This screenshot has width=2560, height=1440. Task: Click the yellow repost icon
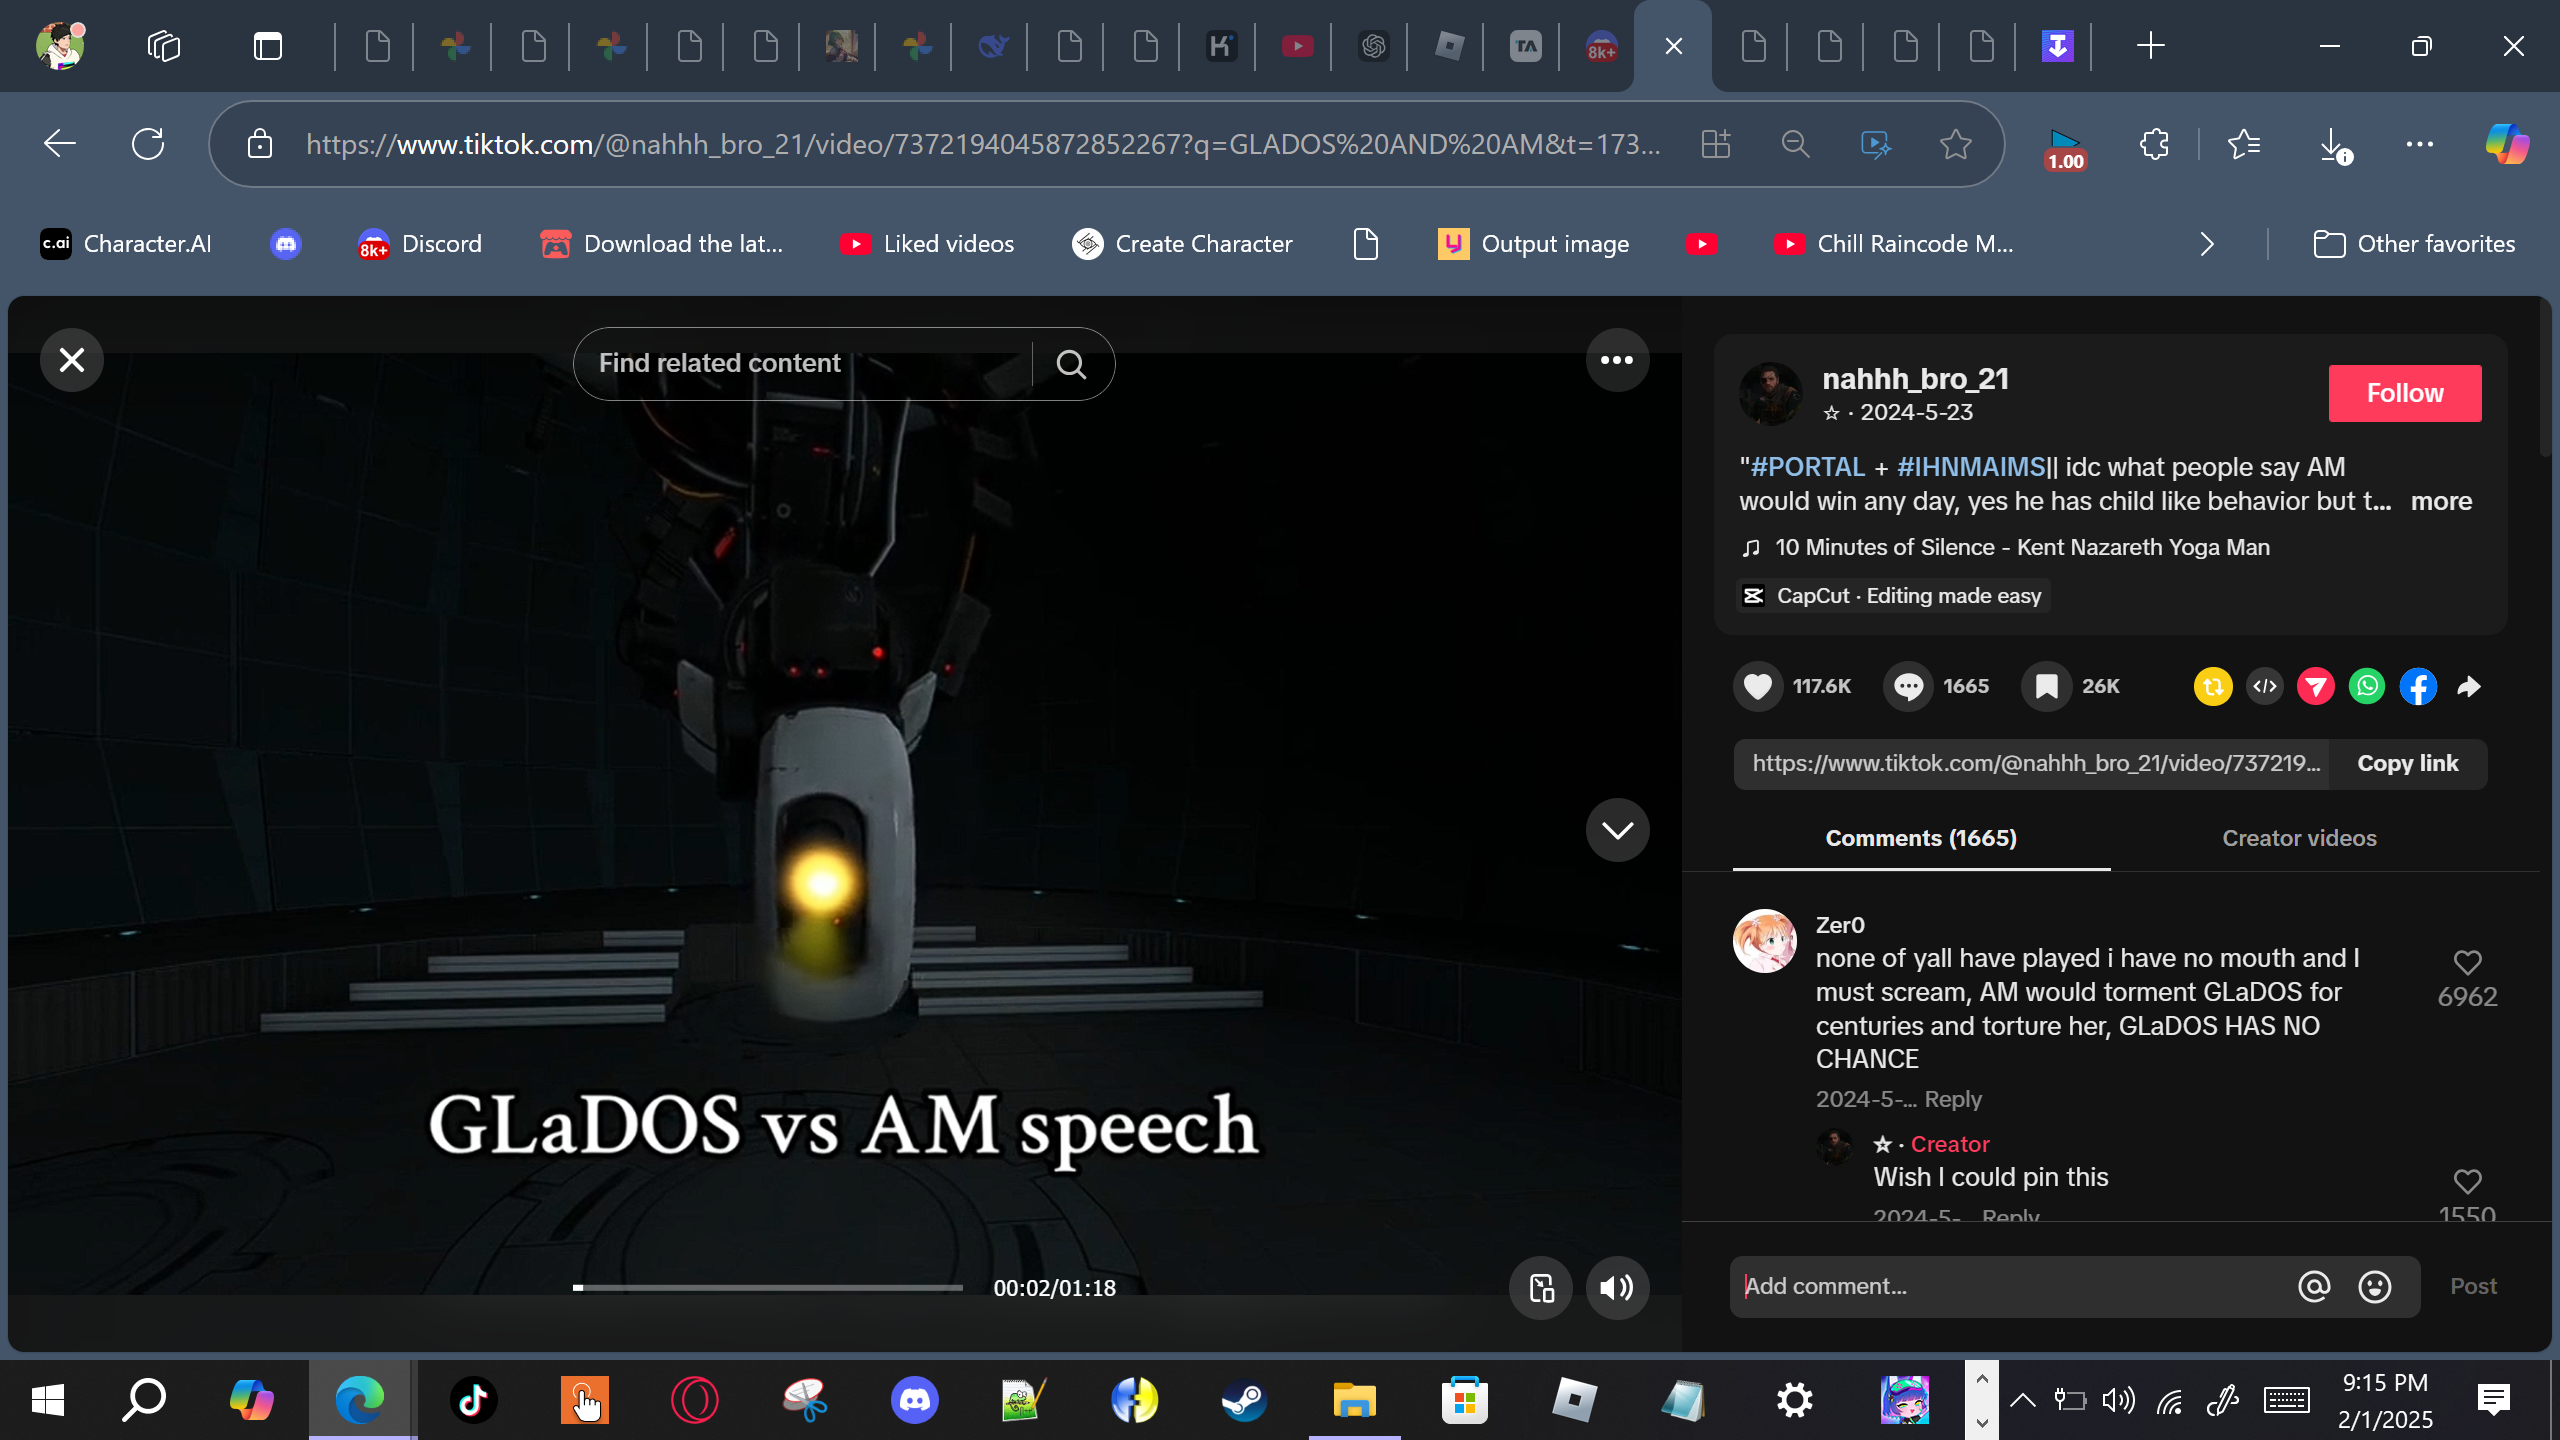2212,686
